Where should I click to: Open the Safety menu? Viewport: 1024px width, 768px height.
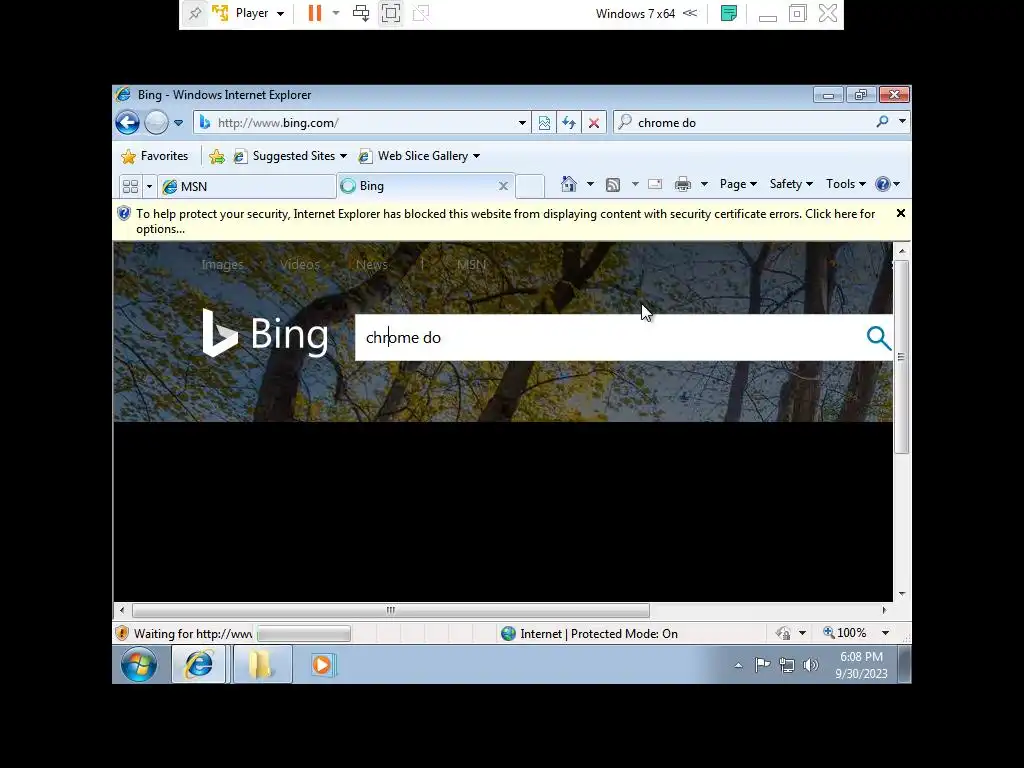pos(791,184)
